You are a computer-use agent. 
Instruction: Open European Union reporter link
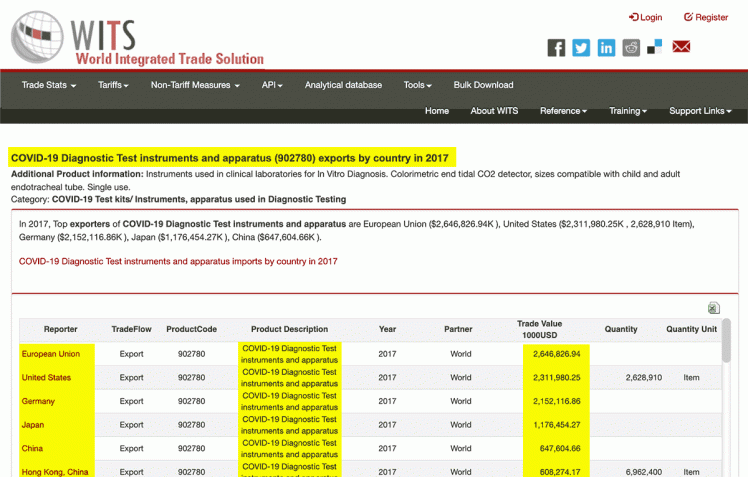click(51, 354)
